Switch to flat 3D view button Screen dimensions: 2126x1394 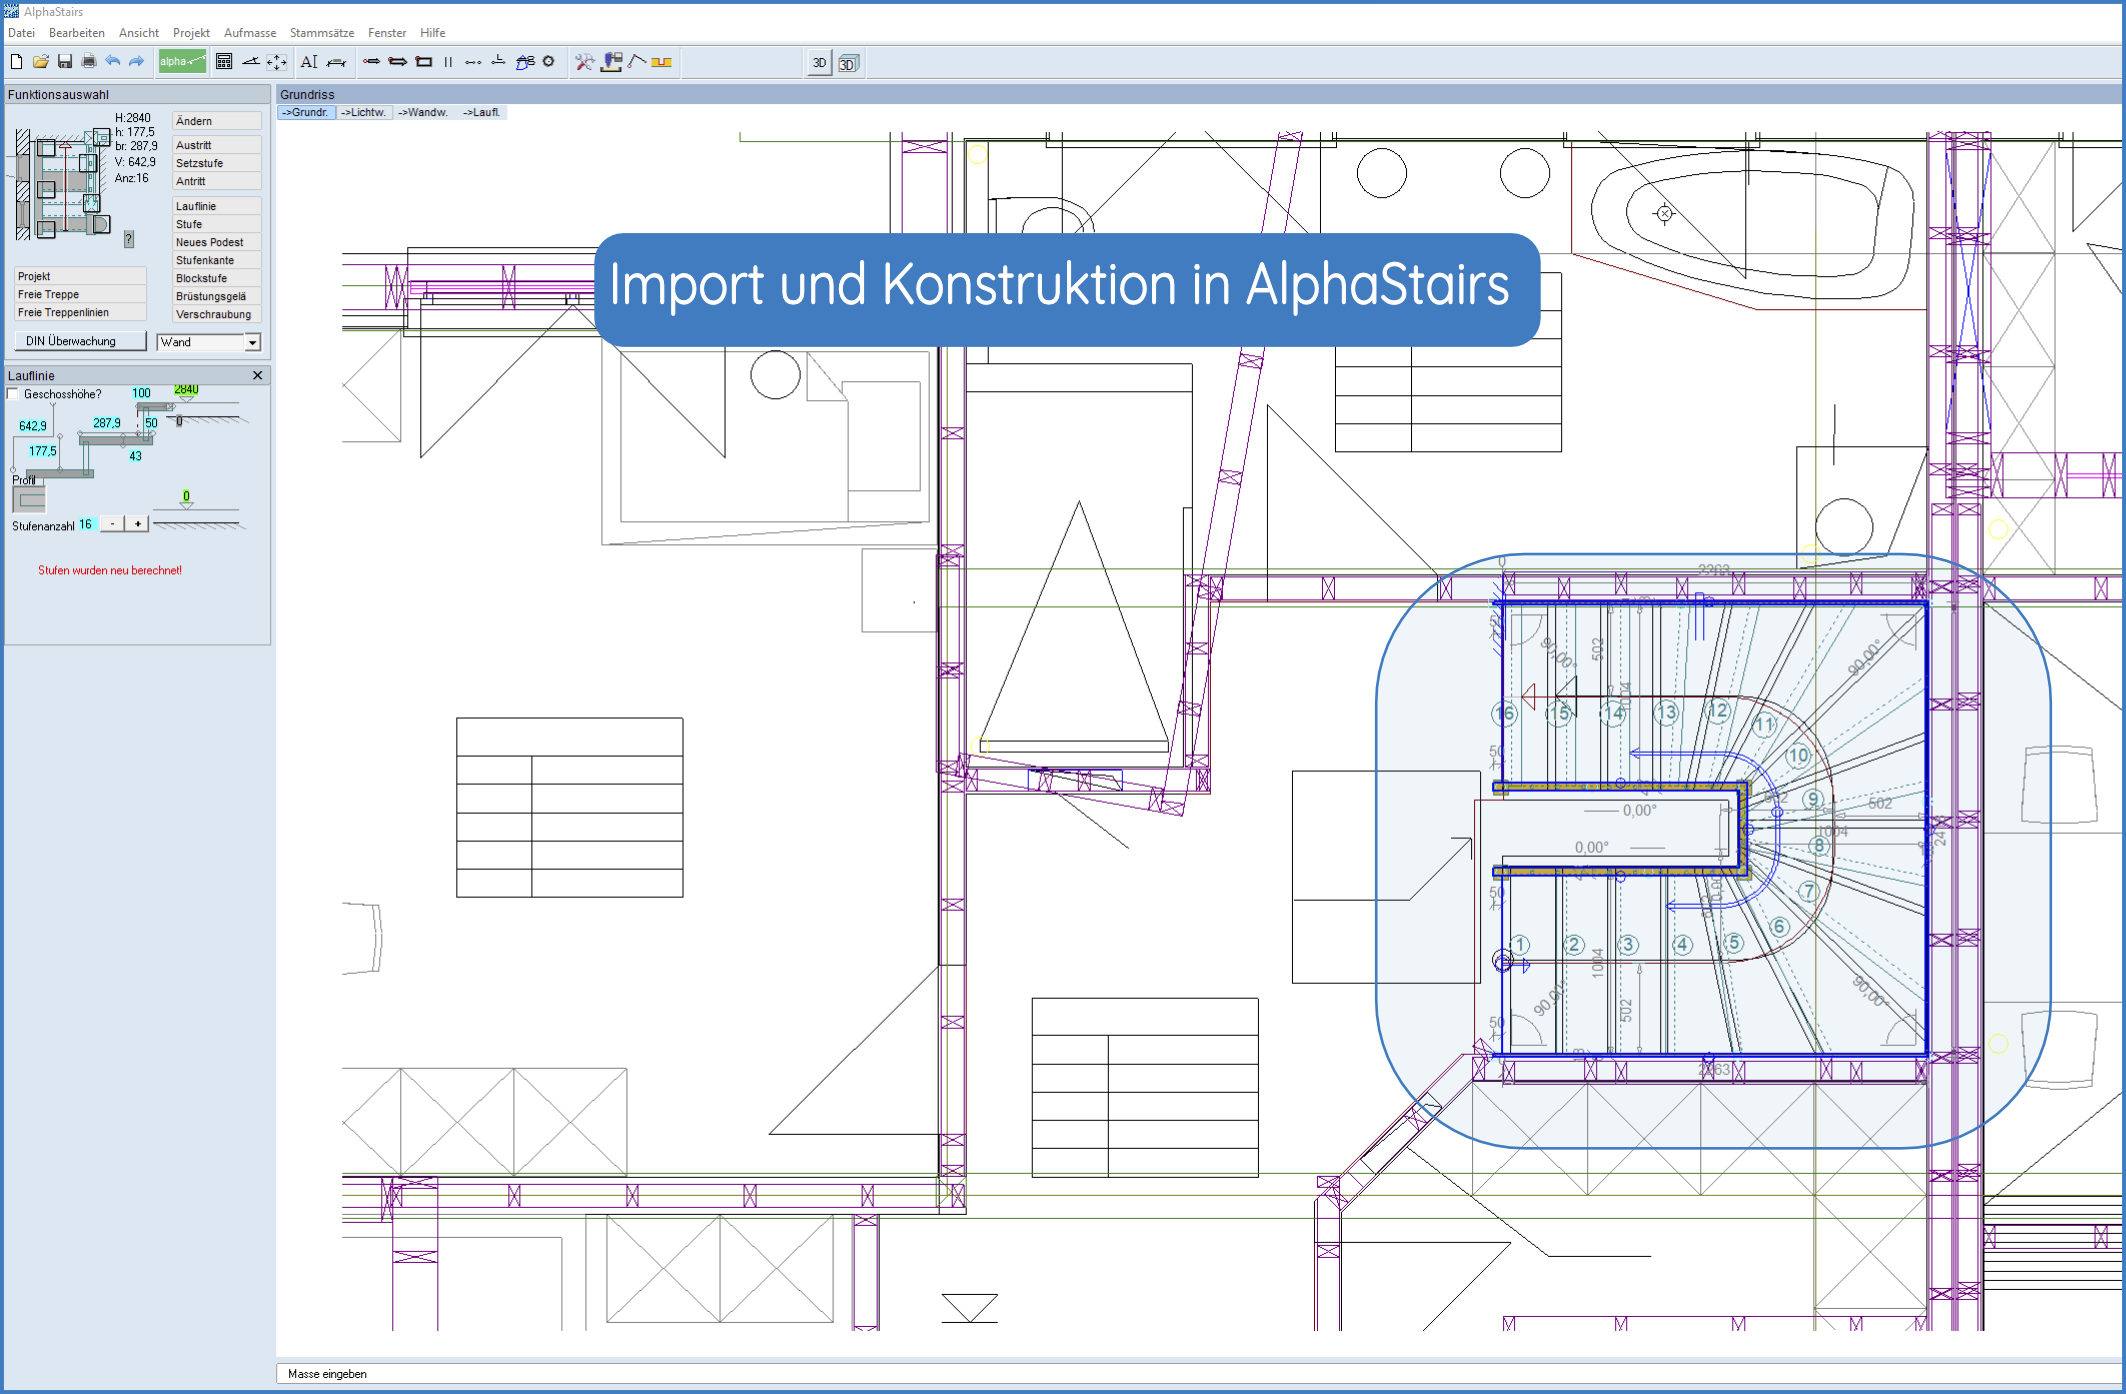pyautogui.click(x=819, y=63)
